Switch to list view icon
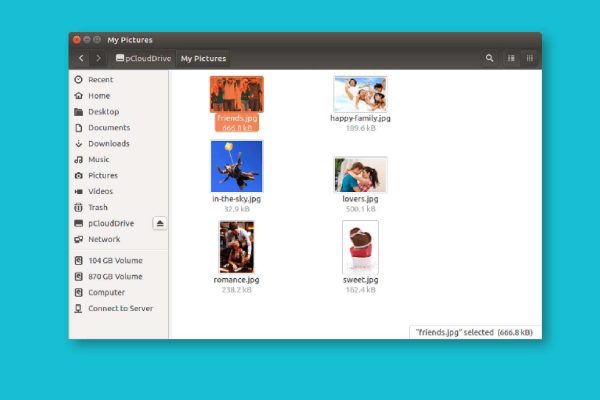Viewport: 600px width, 400px height. coord(511,58)
